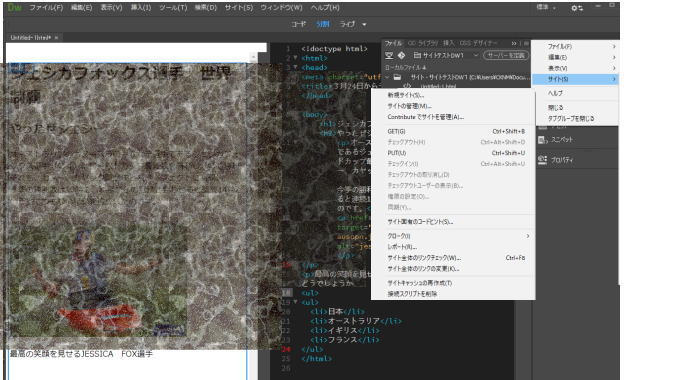Choose タブグループを閉じる in panel menu
This screenshot has height=380, width=700.
[575, 119]
